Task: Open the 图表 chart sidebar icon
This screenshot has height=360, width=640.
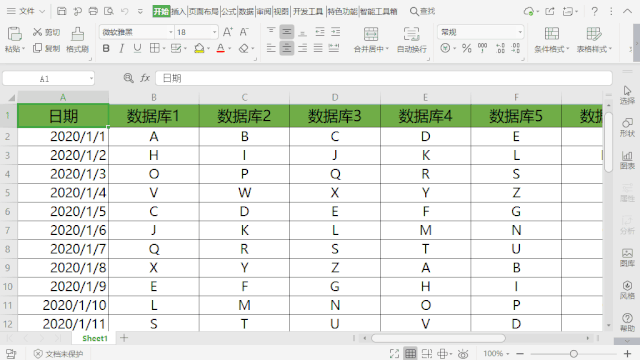Action: pyautogui.click(x=627, y=160)
